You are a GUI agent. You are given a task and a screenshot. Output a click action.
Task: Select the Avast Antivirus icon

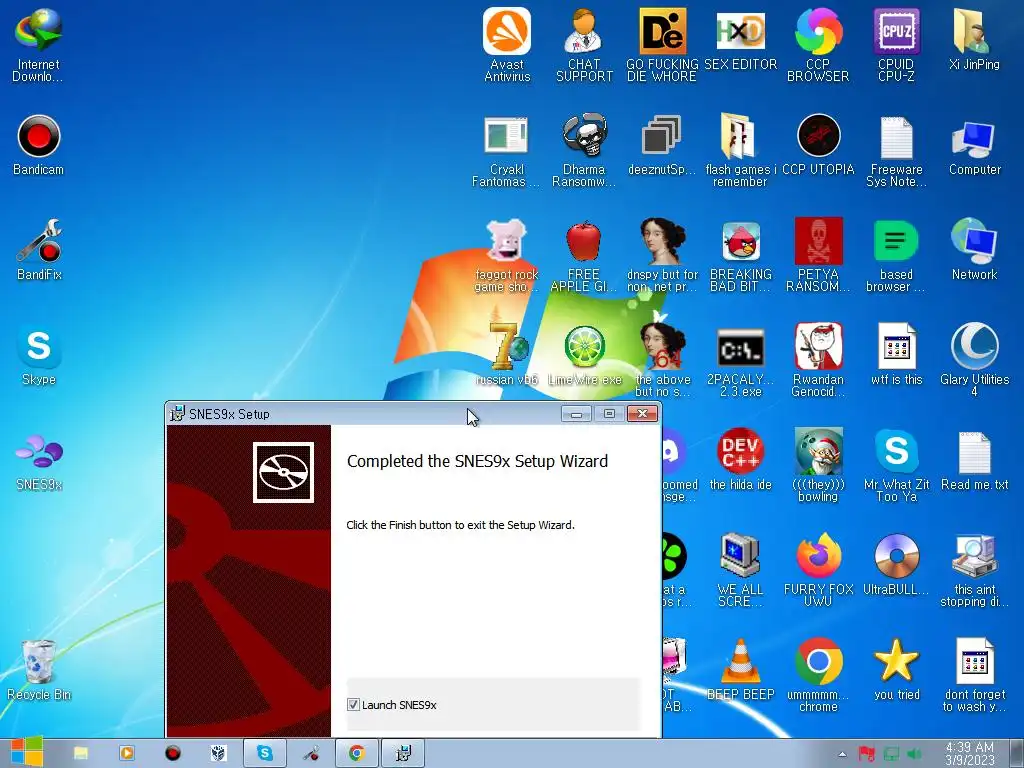tap(507, 44)
